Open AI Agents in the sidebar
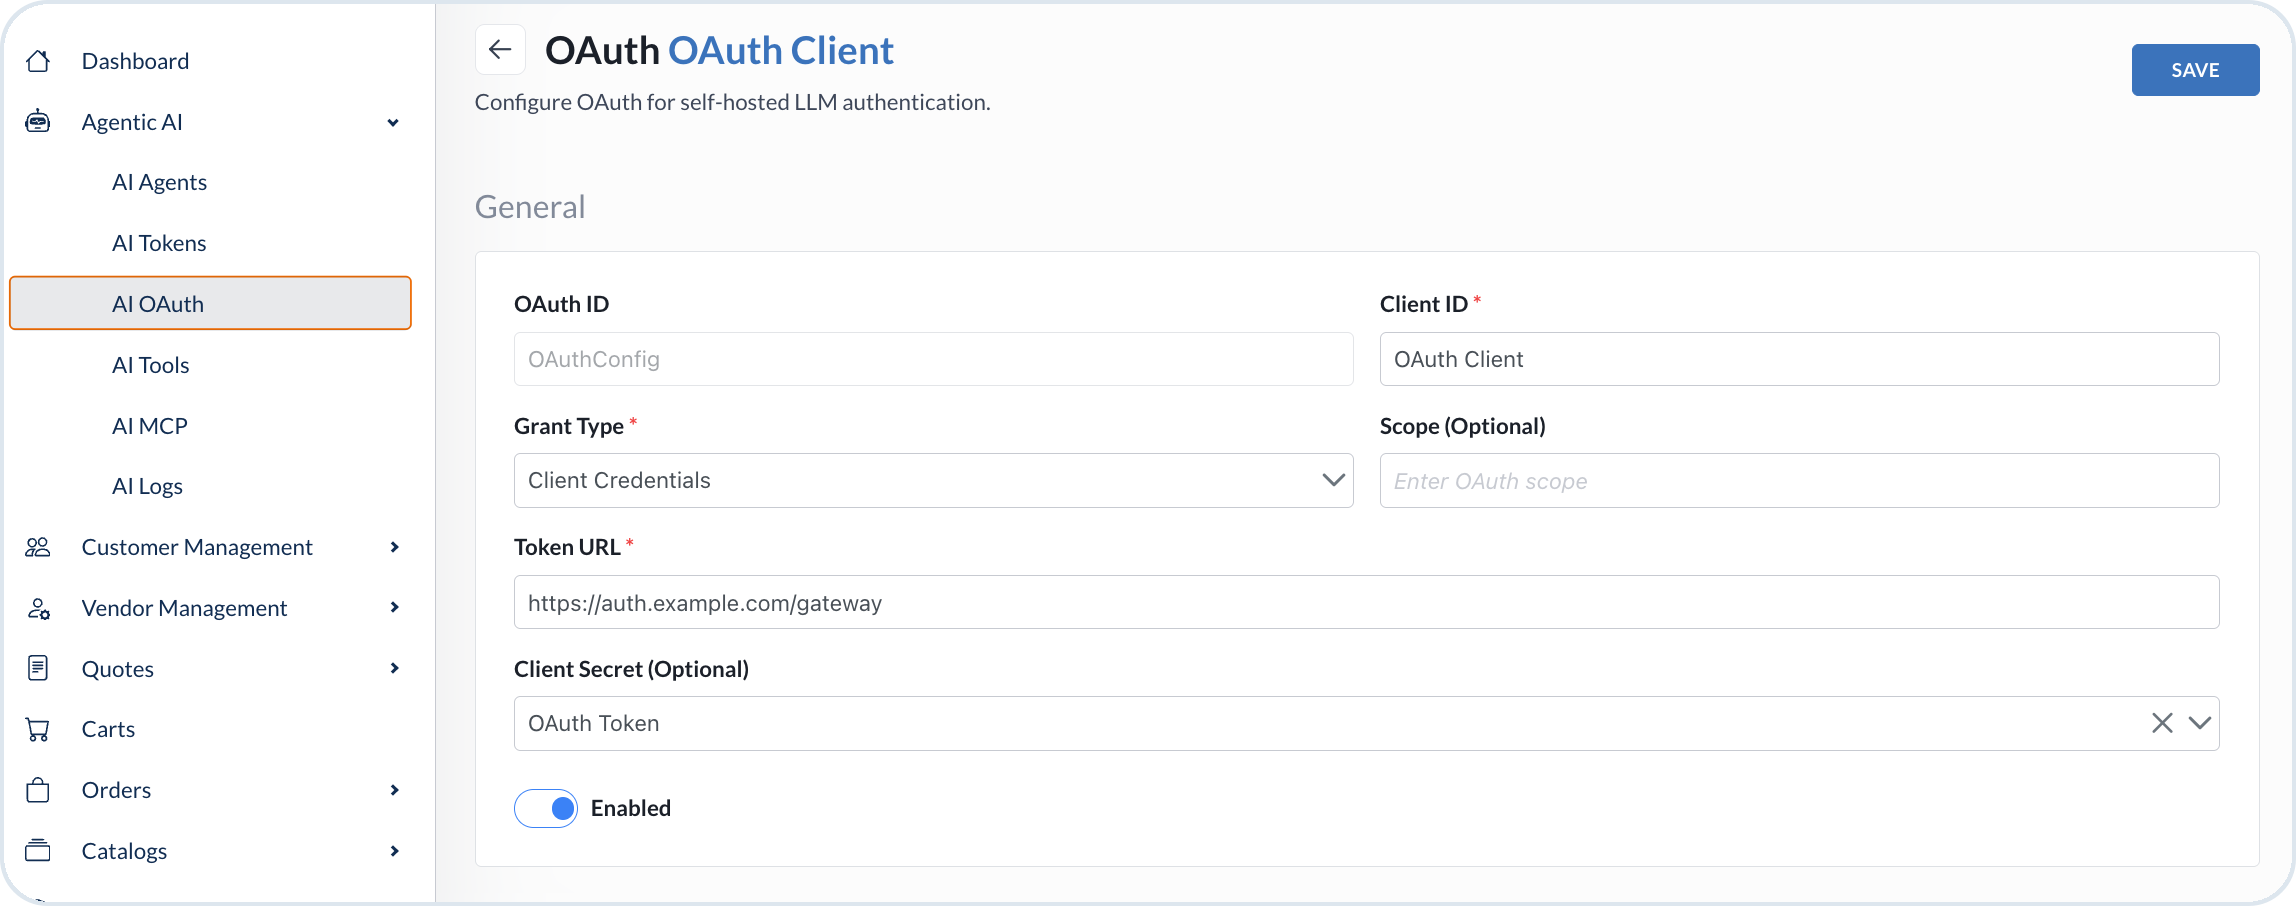The image size is (2296, 906). click(x=159, y=182)
